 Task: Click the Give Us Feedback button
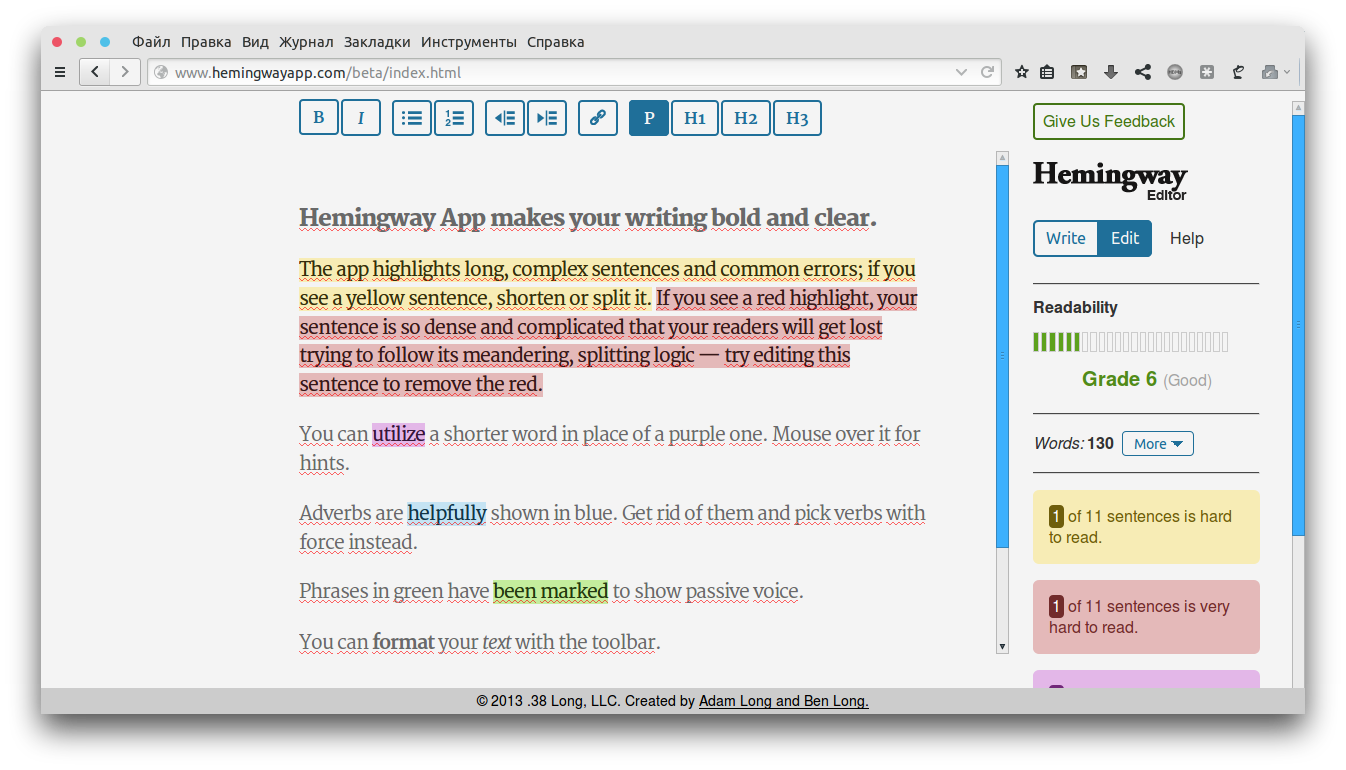pyautogui.click(x=1109, y=121)
